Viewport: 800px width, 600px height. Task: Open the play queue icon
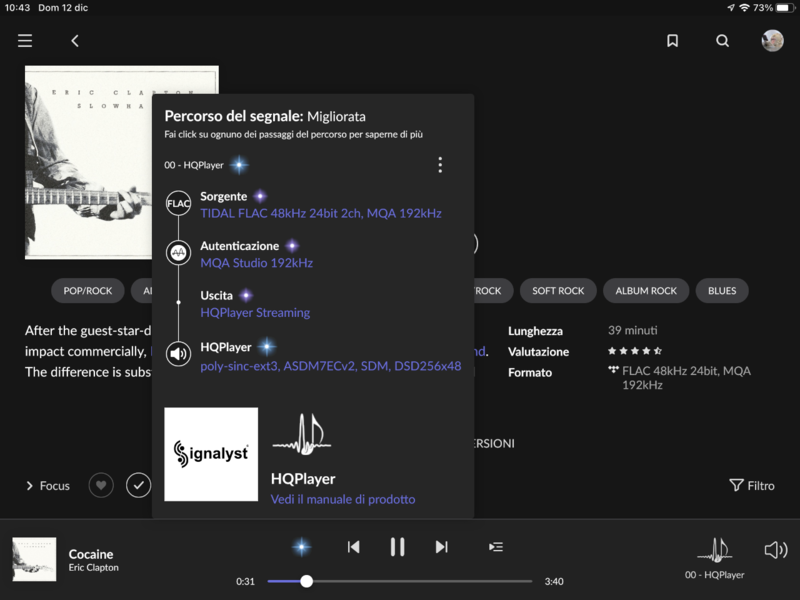(495, 547)
